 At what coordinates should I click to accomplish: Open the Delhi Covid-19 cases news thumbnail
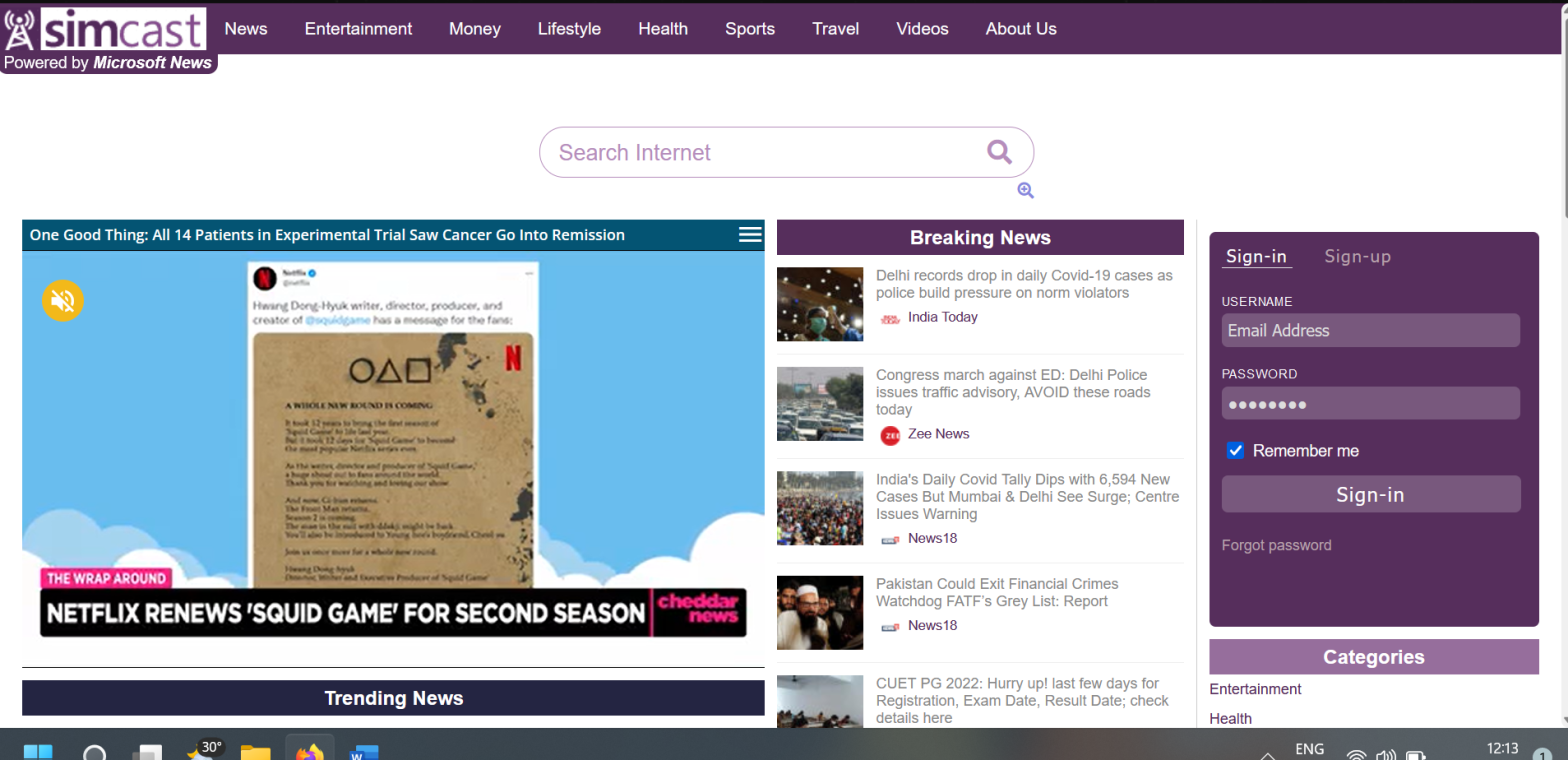coord(820,304)
